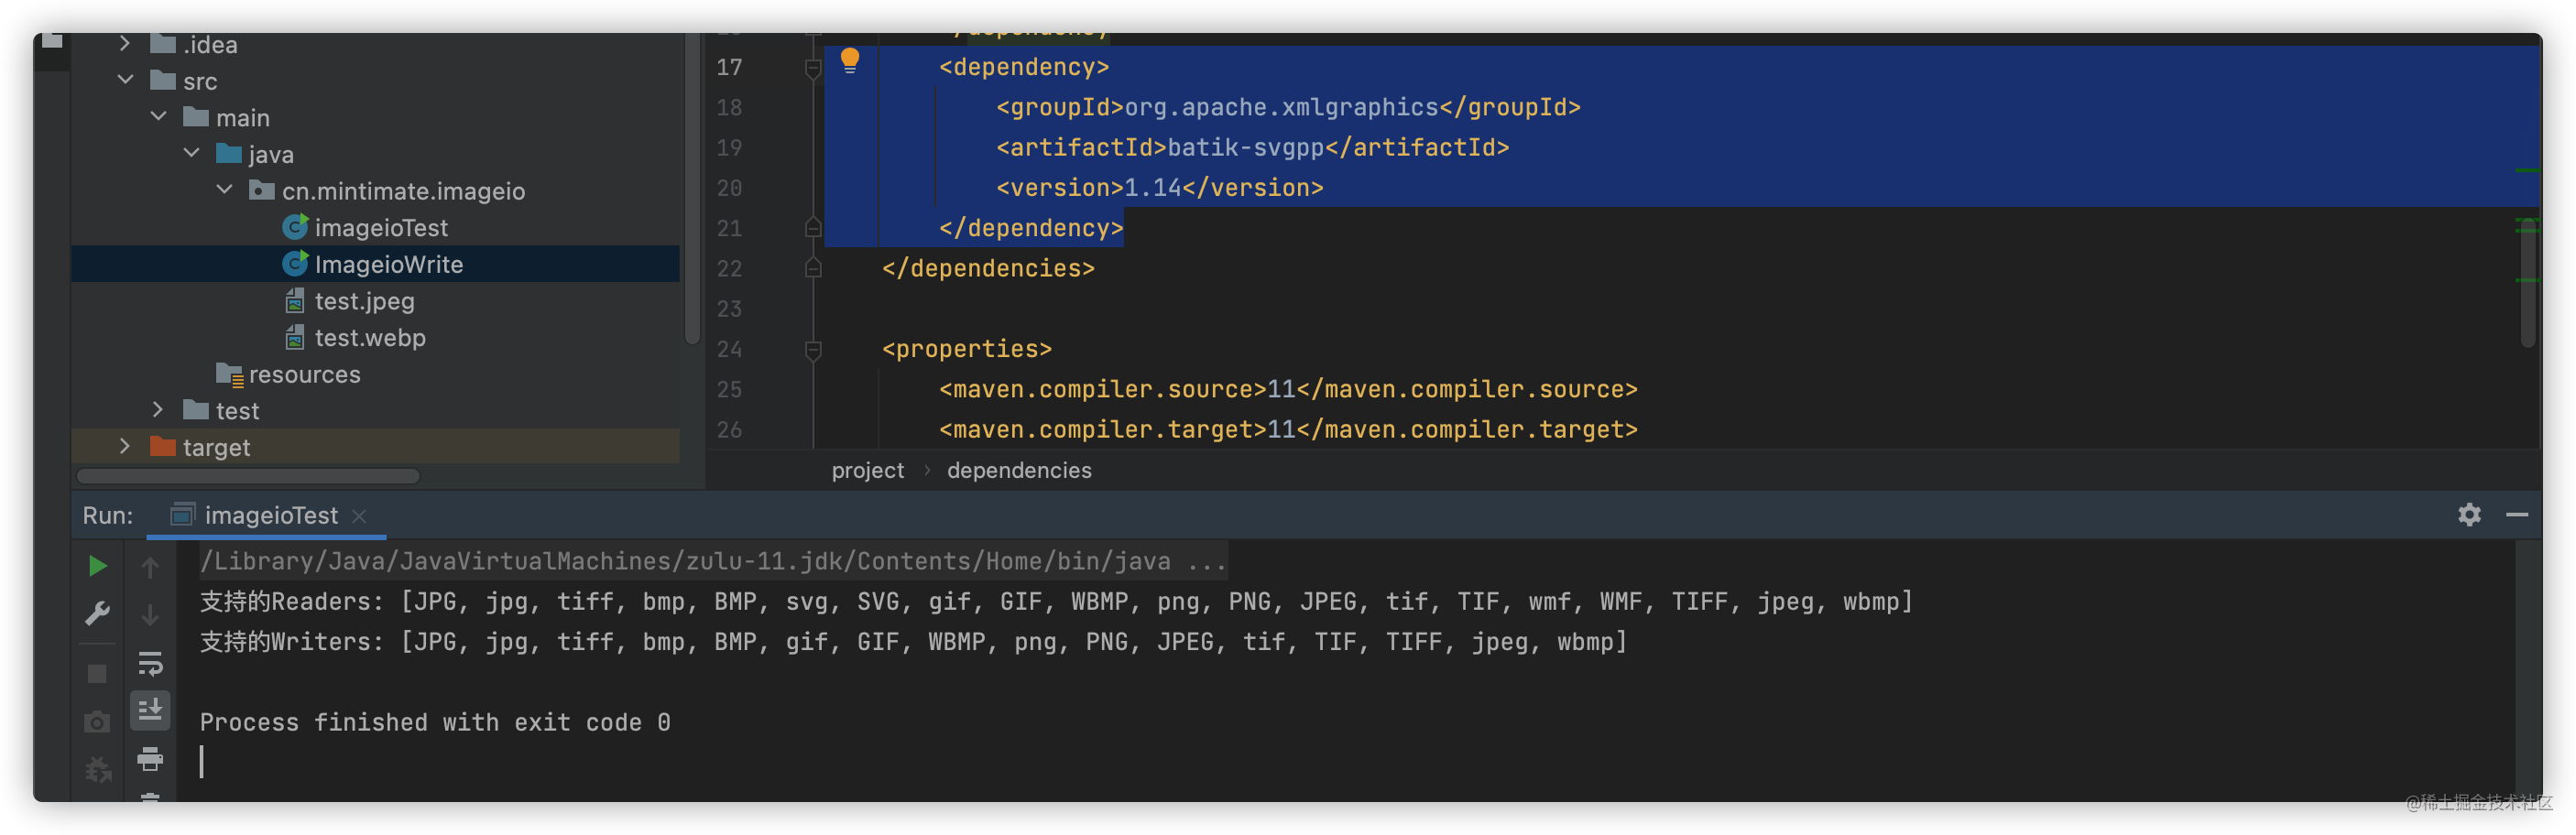Viewport: 2576px width, 835px height.
Task: Expand the test folder
Action: tap(157, 409)
